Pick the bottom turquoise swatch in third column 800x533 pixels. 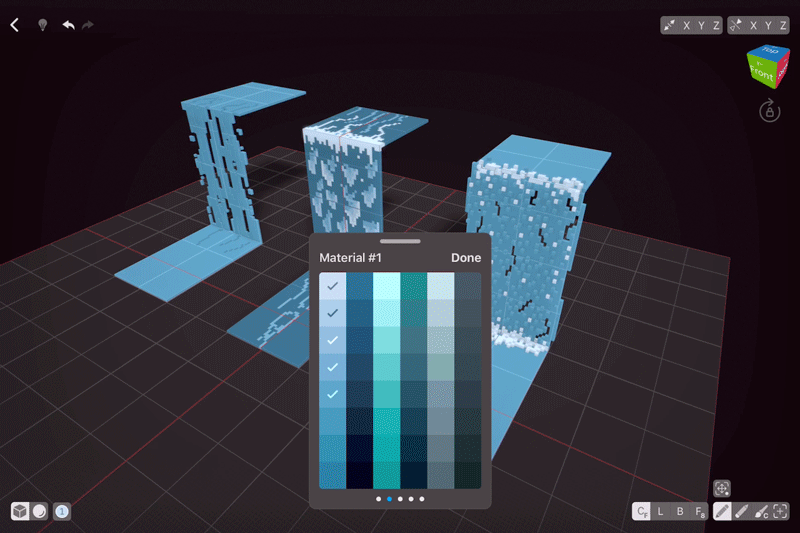tap(387, 475)
